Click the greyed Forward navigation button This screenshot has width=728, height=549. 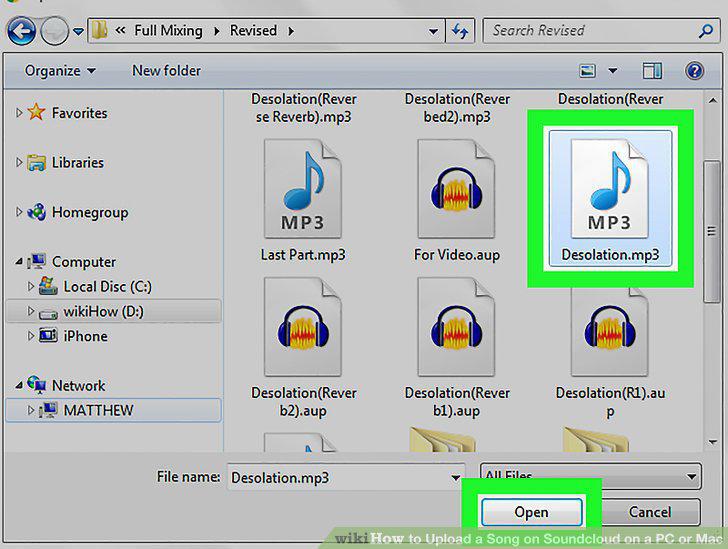coord(54,31)
